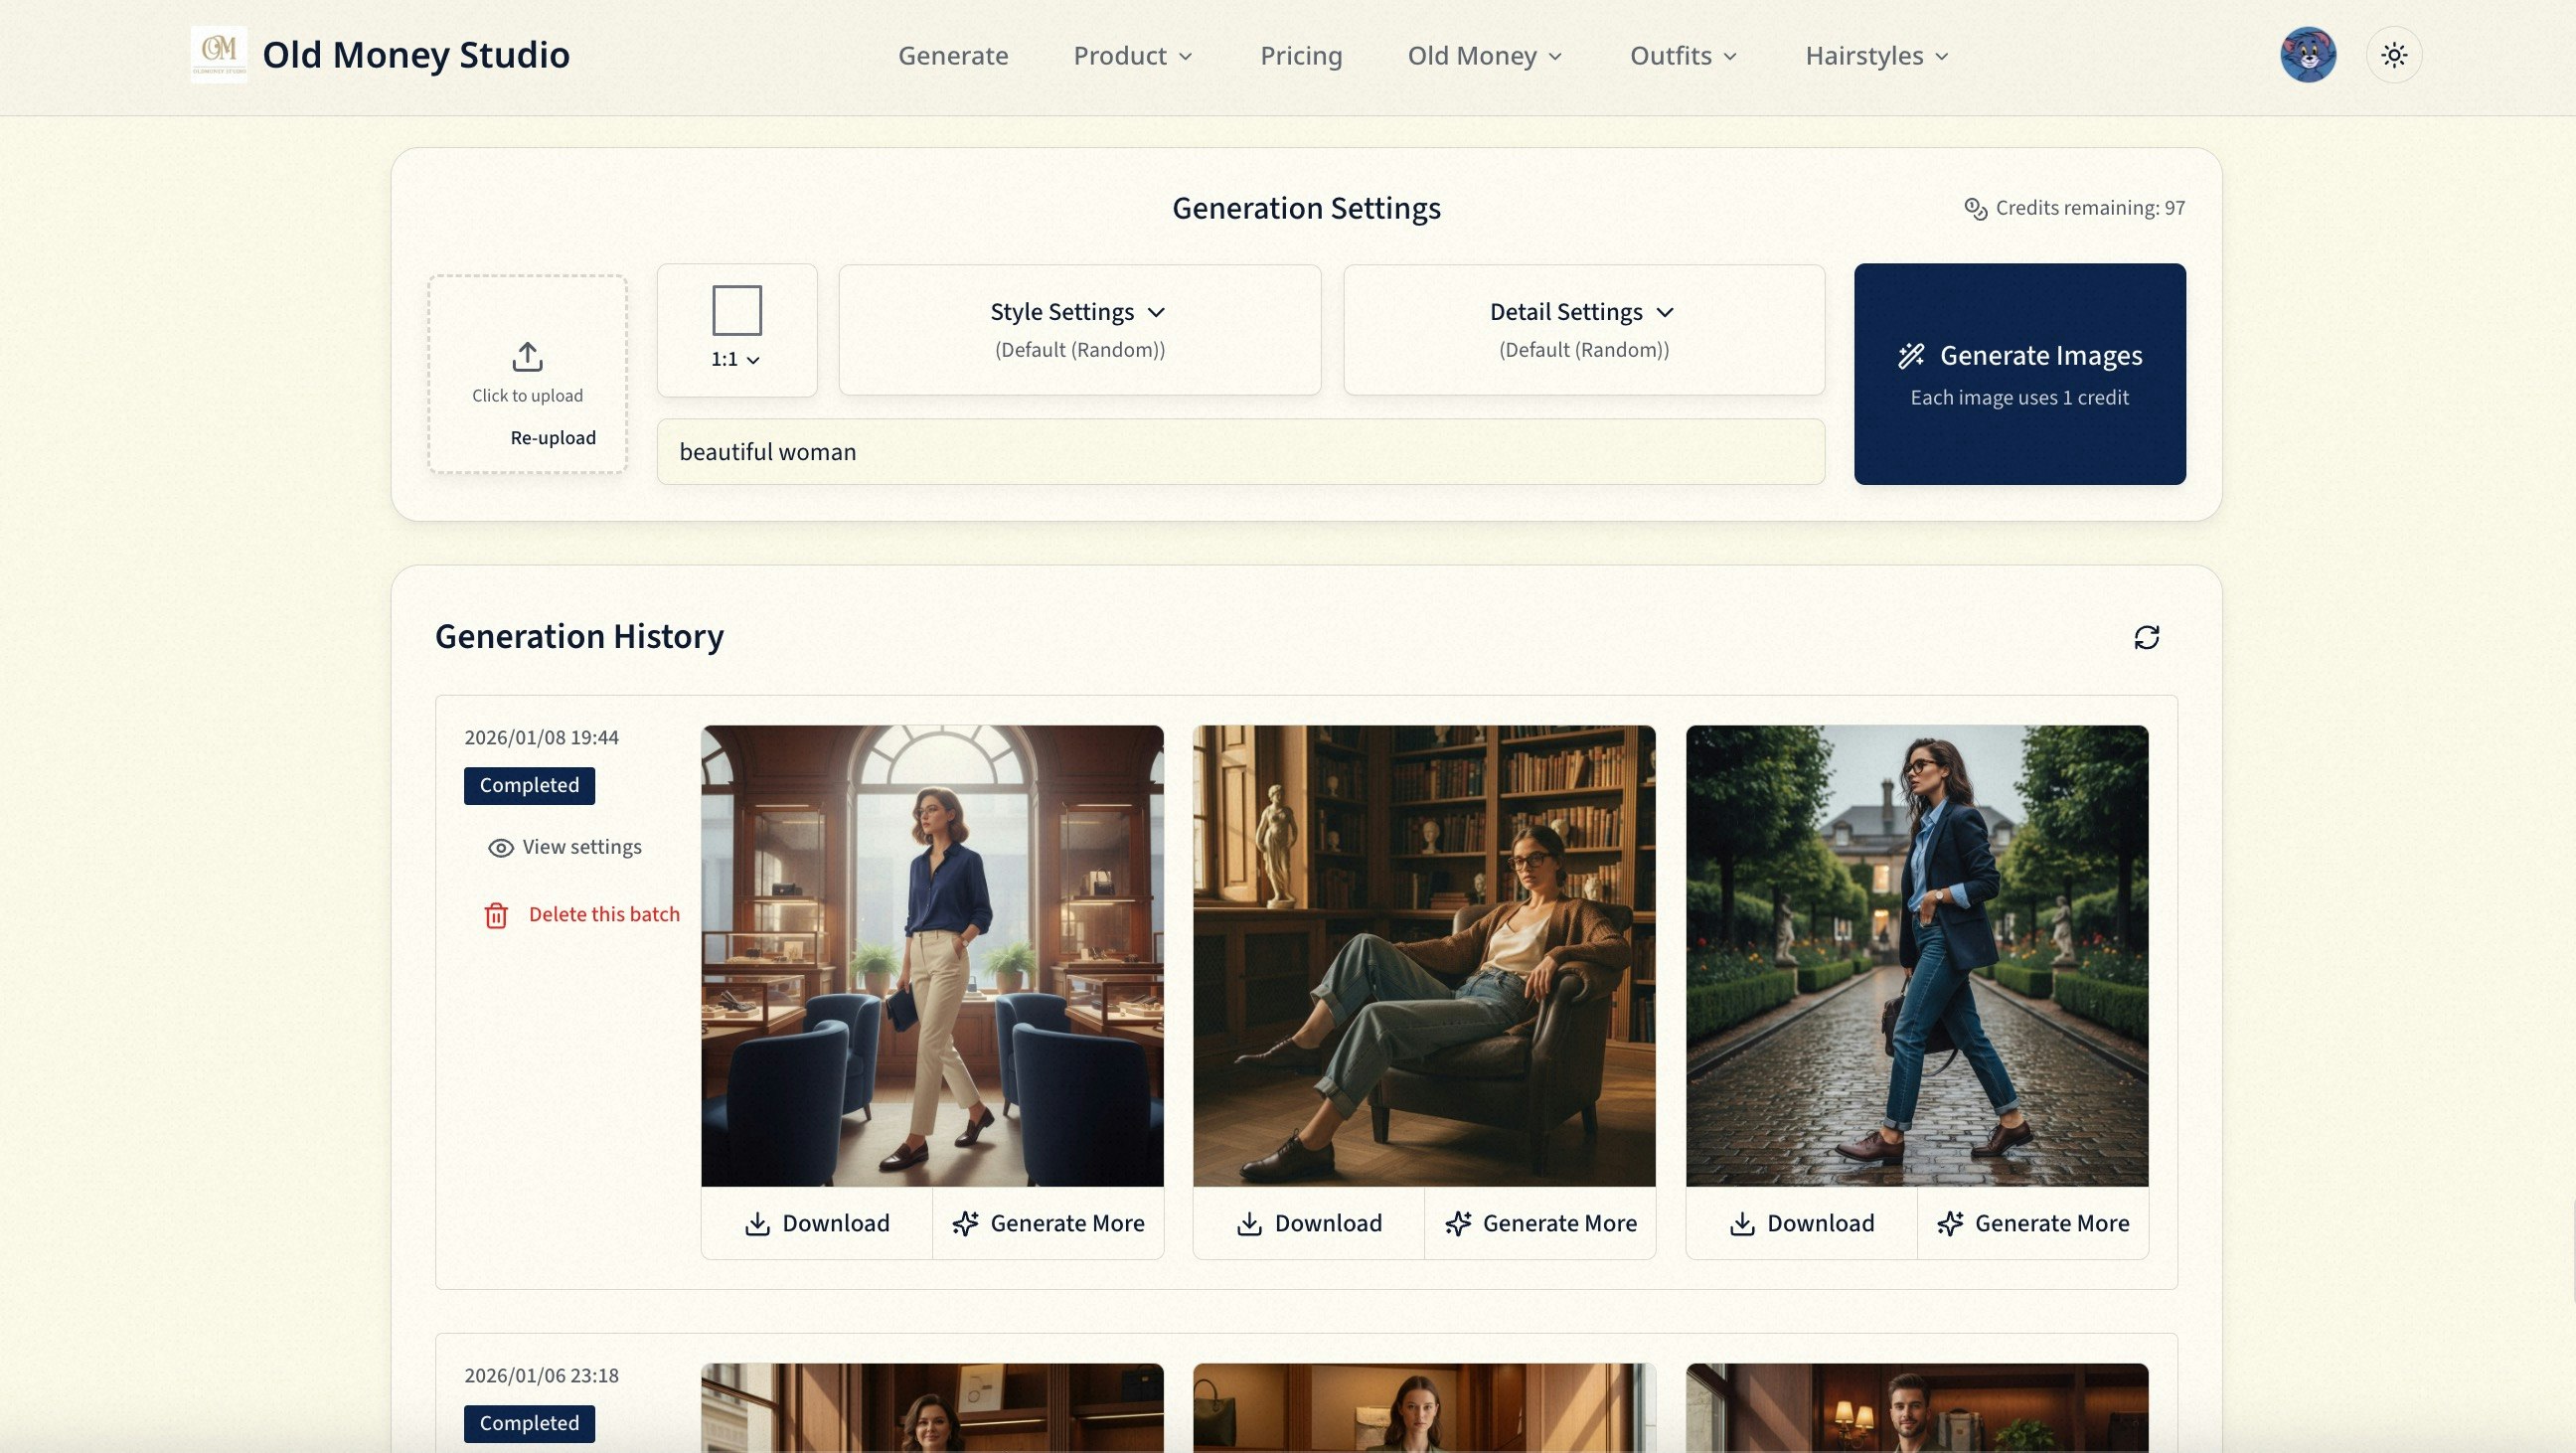The height and width of the screenshot is (1453, 2576).
Task: Open the Pricing page
Action: point(1301,56)
